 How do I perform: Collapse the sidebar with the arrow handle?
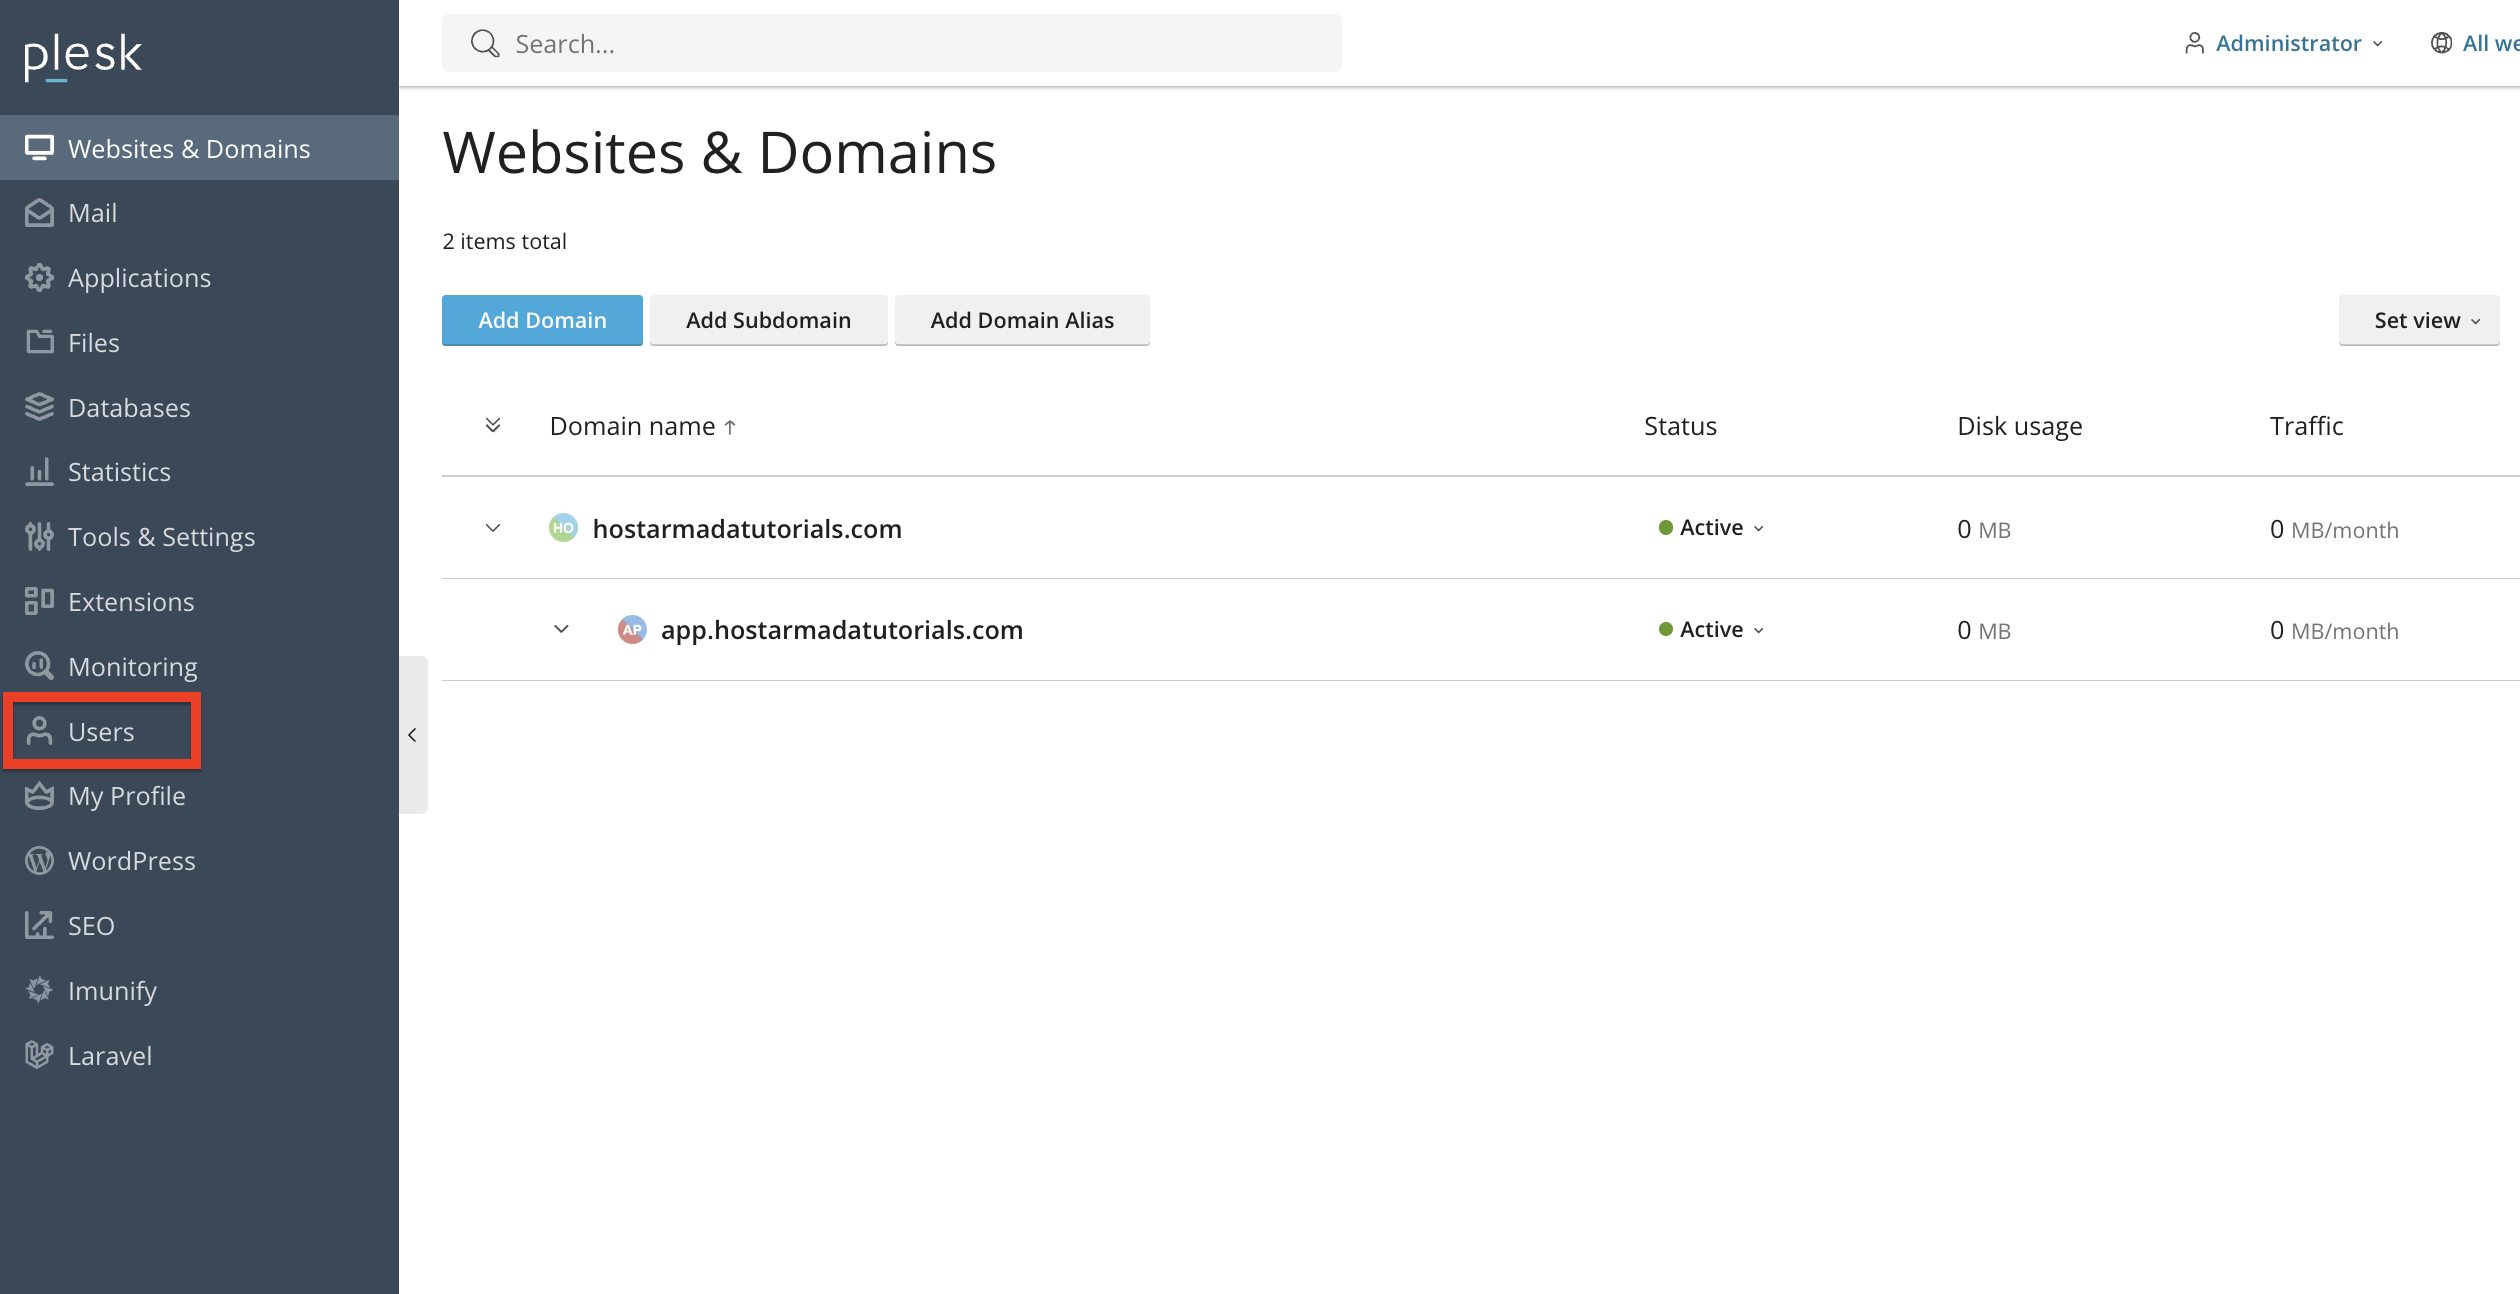tap(413, 735)
